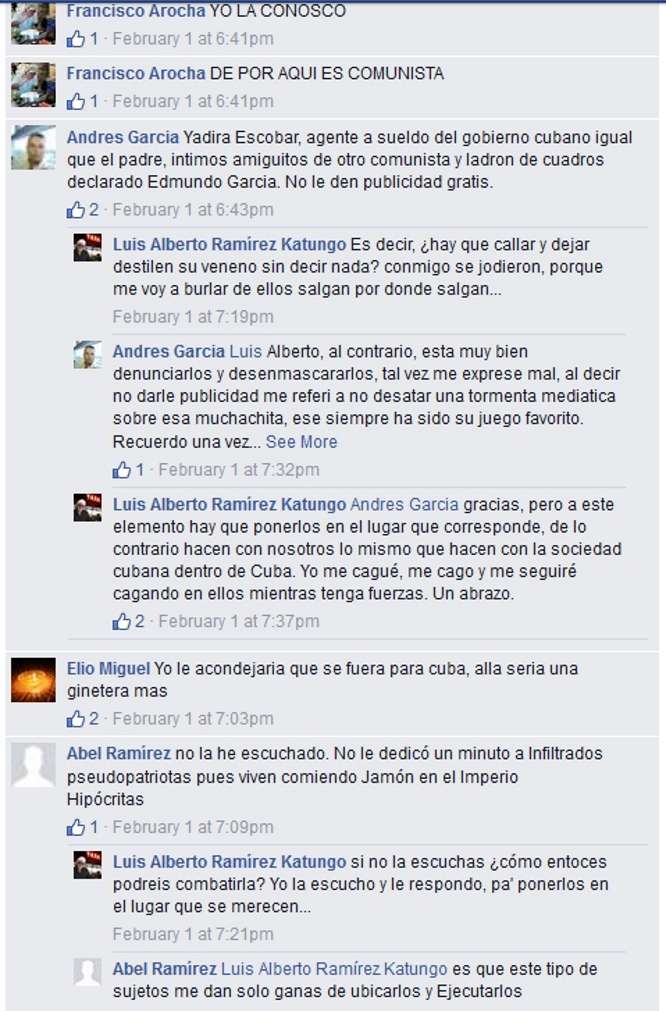
Task: Click the tagged Luis Alberto Ramírez Katungo mention in the last reply
Action: [334, 968]
